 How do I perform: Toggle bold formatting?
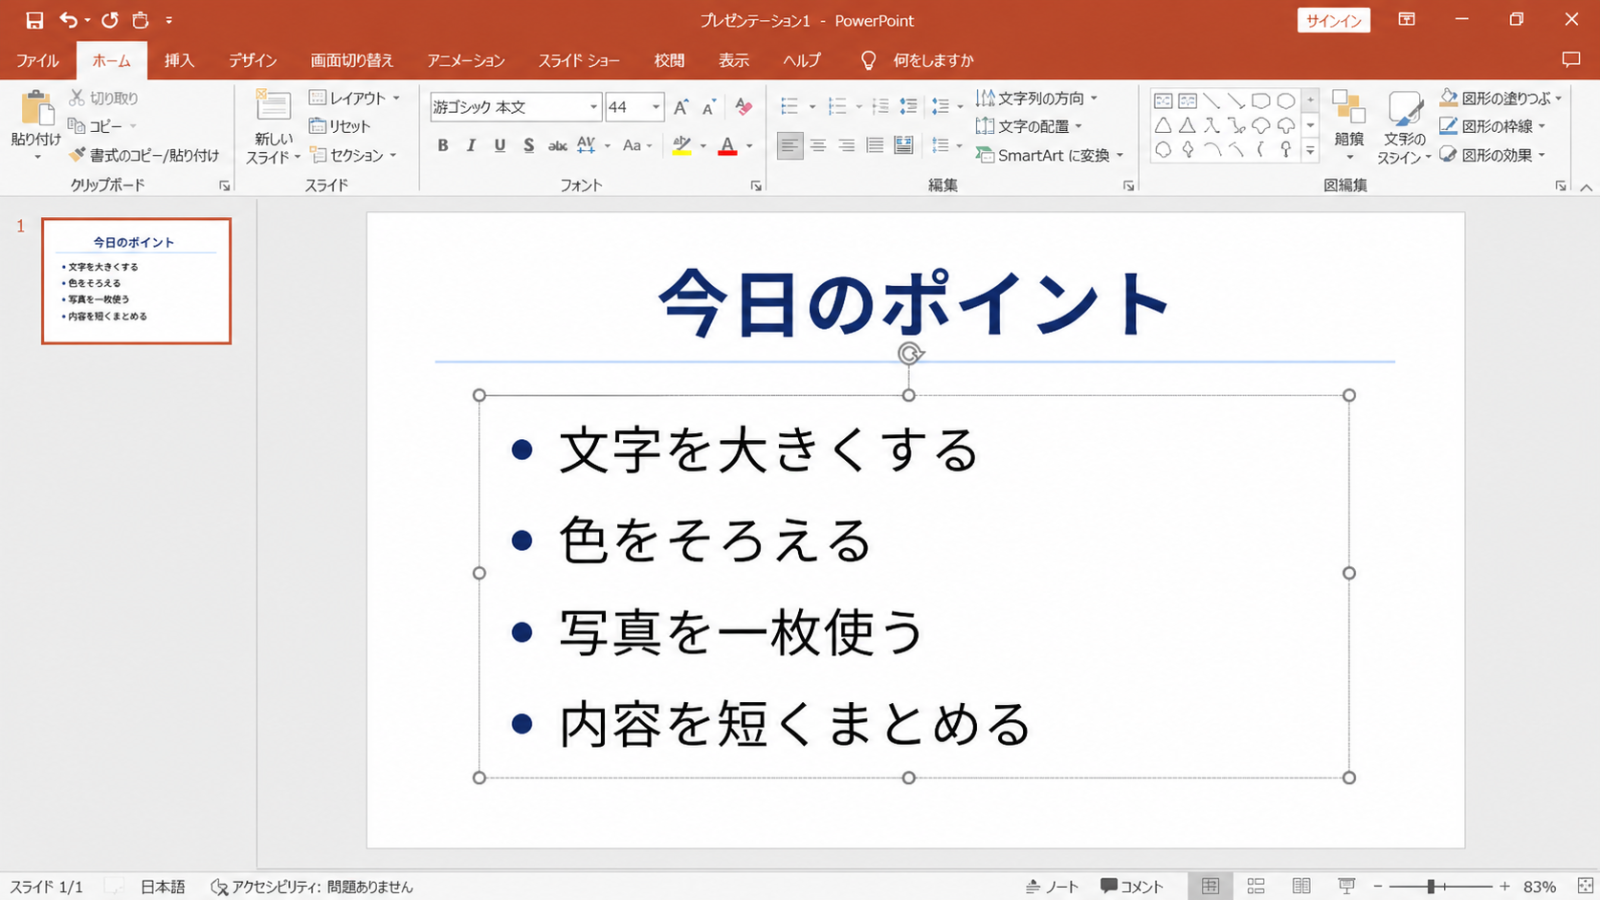click(443, 146)
